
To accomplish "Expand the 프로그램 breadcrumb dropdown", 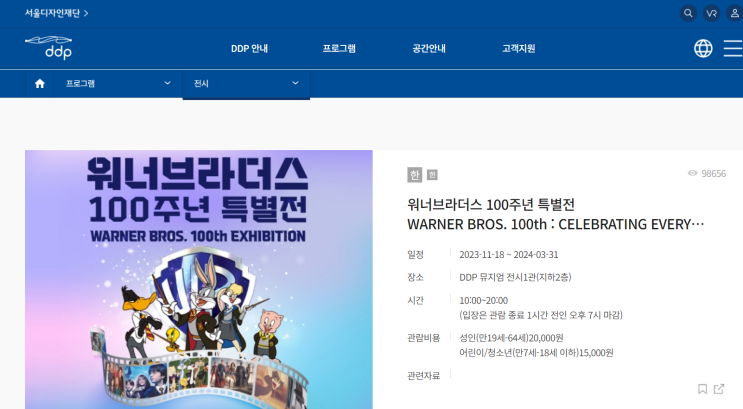I will pyautogui.click(x=118, y=84).
